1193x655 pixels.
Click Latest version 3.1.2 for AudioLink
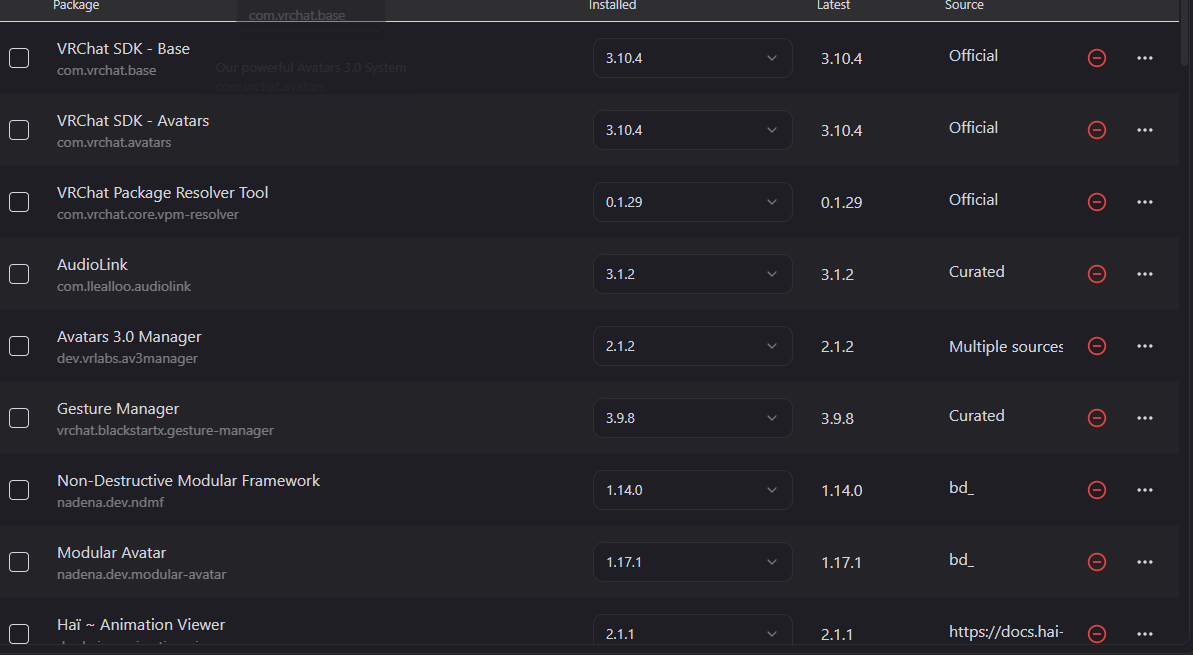(837, 275)
